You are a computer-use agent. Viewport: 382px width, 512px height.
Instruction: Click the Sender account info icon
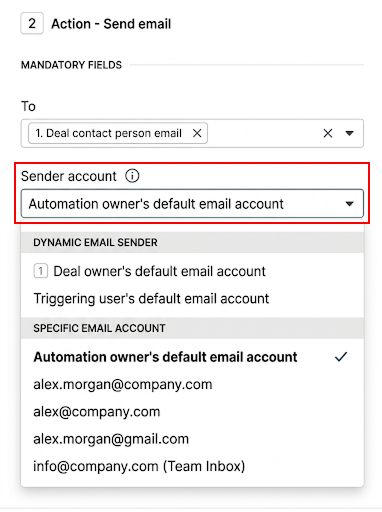tap(132, 176)
